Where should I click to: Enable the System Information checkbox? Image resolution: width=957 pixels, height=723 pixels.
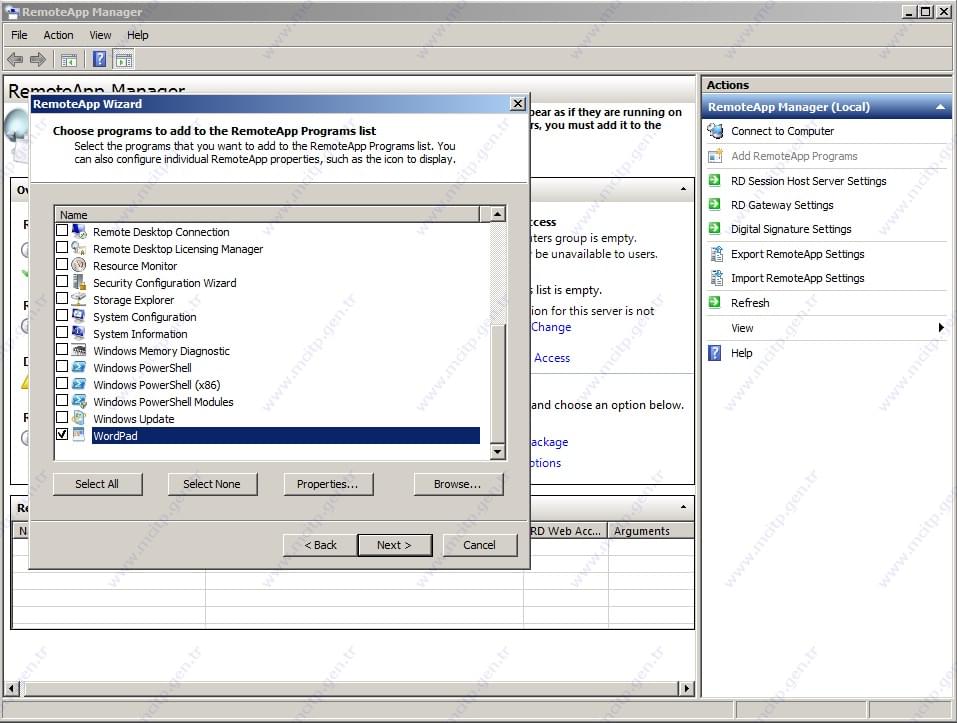click(62, 333)
